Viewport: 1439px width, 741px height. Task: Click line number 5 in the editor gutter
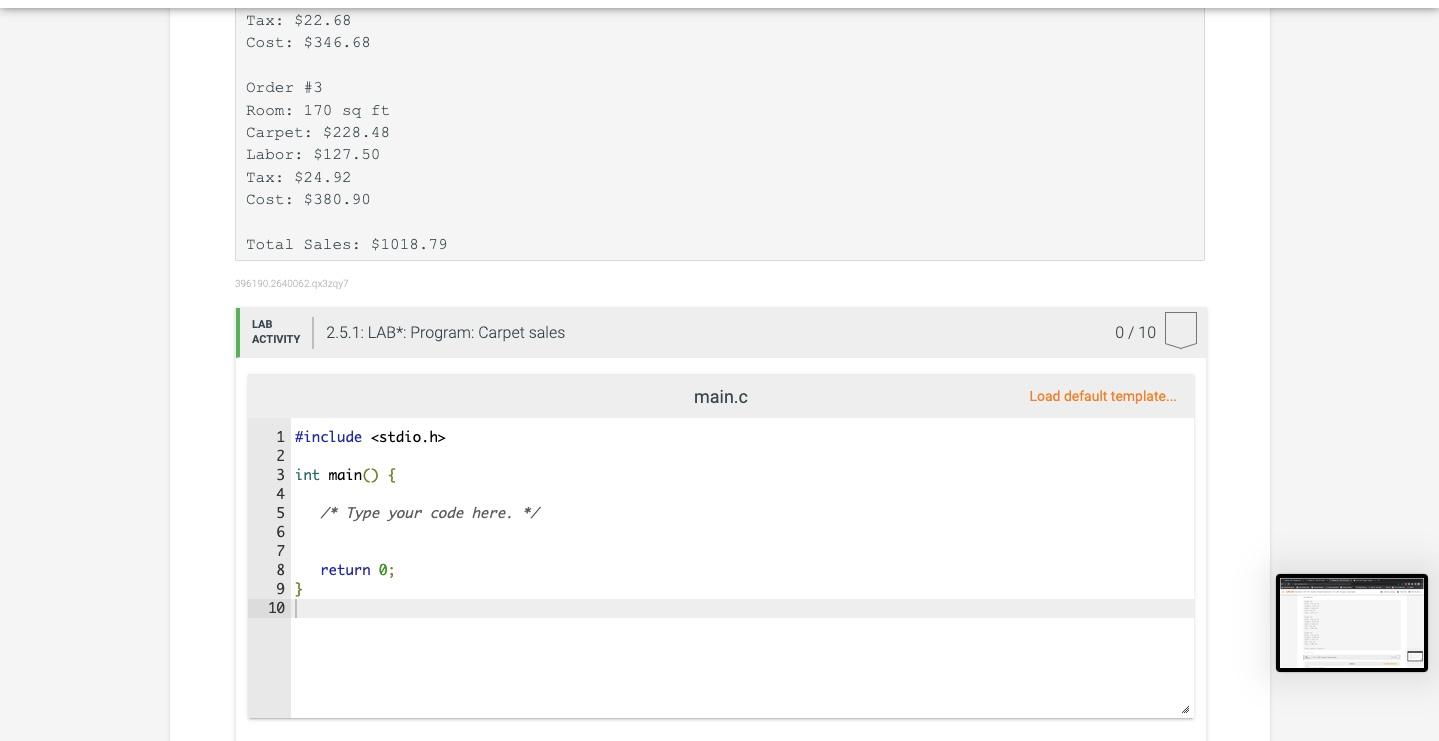tap(280, 513)
